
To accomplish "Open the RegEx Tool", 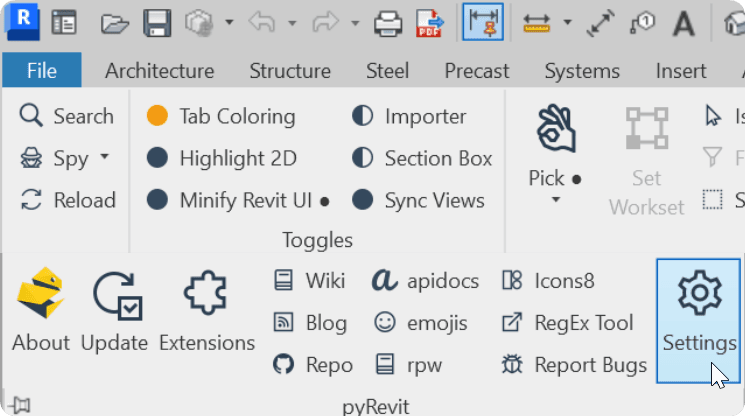I will (567, 323).
